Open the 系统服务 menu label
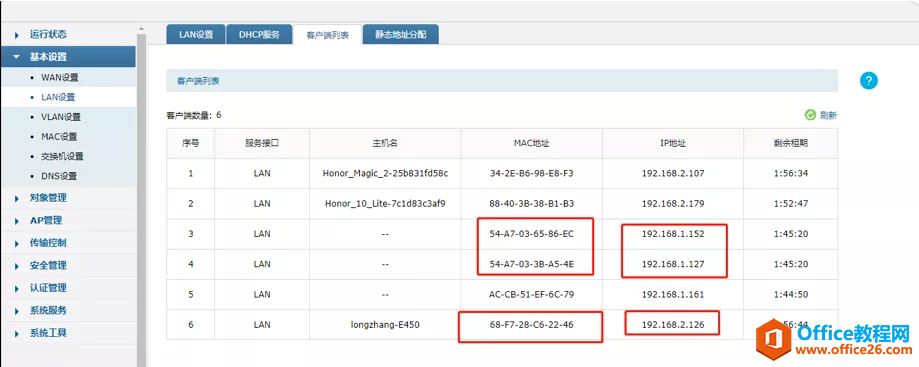The height and width of the screenshot is (367, 919). tap(48, 310)
